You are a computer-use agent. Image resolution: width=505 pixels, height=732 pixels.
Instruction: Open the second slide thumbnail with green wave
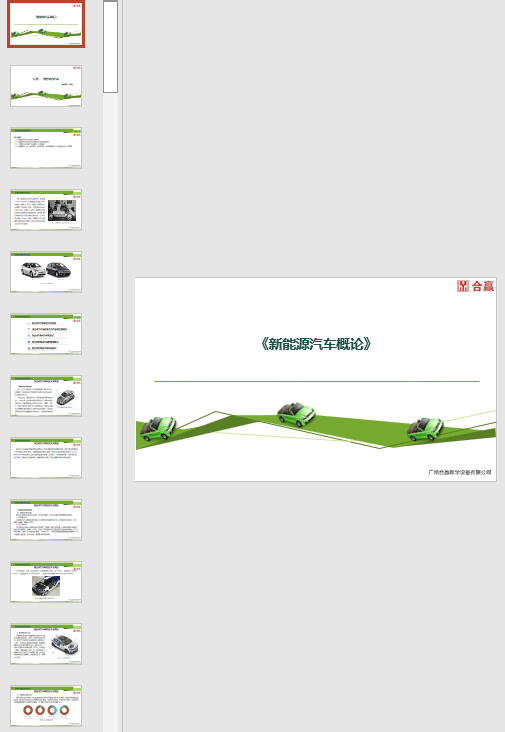[46, 86]
